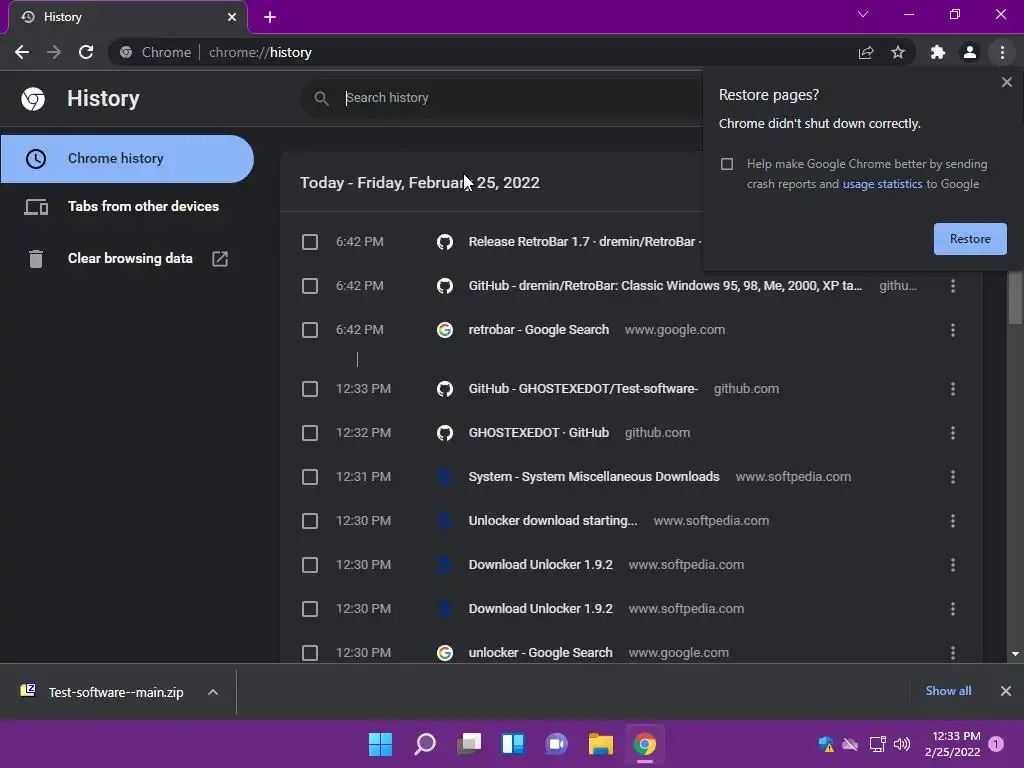Check the GHOSTEXEDOT/Test-software entry checkbox
Screen dimensions: 1024x768
[x=310, y=389]
